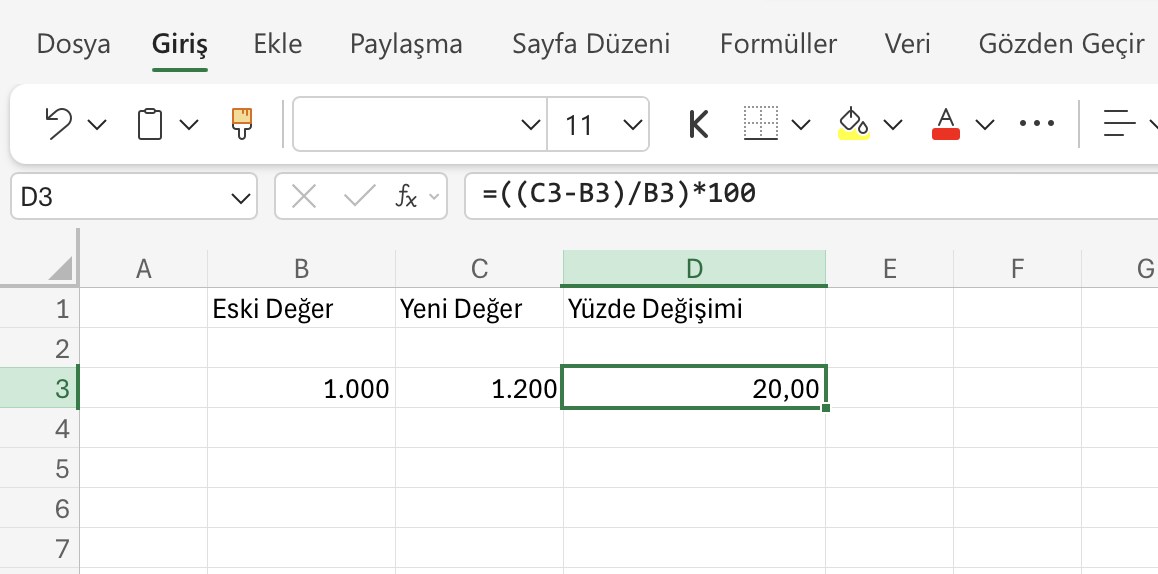Open the three-dots more options menu
The image size is (1158, 574).
point(1037,123)
